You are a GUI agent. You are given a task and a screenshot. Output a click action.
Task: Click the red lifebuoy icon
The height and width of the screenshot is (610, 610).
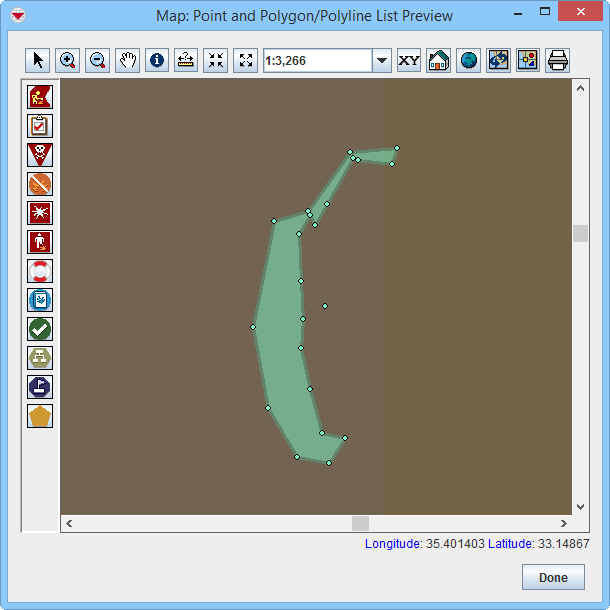pos(40,271)
